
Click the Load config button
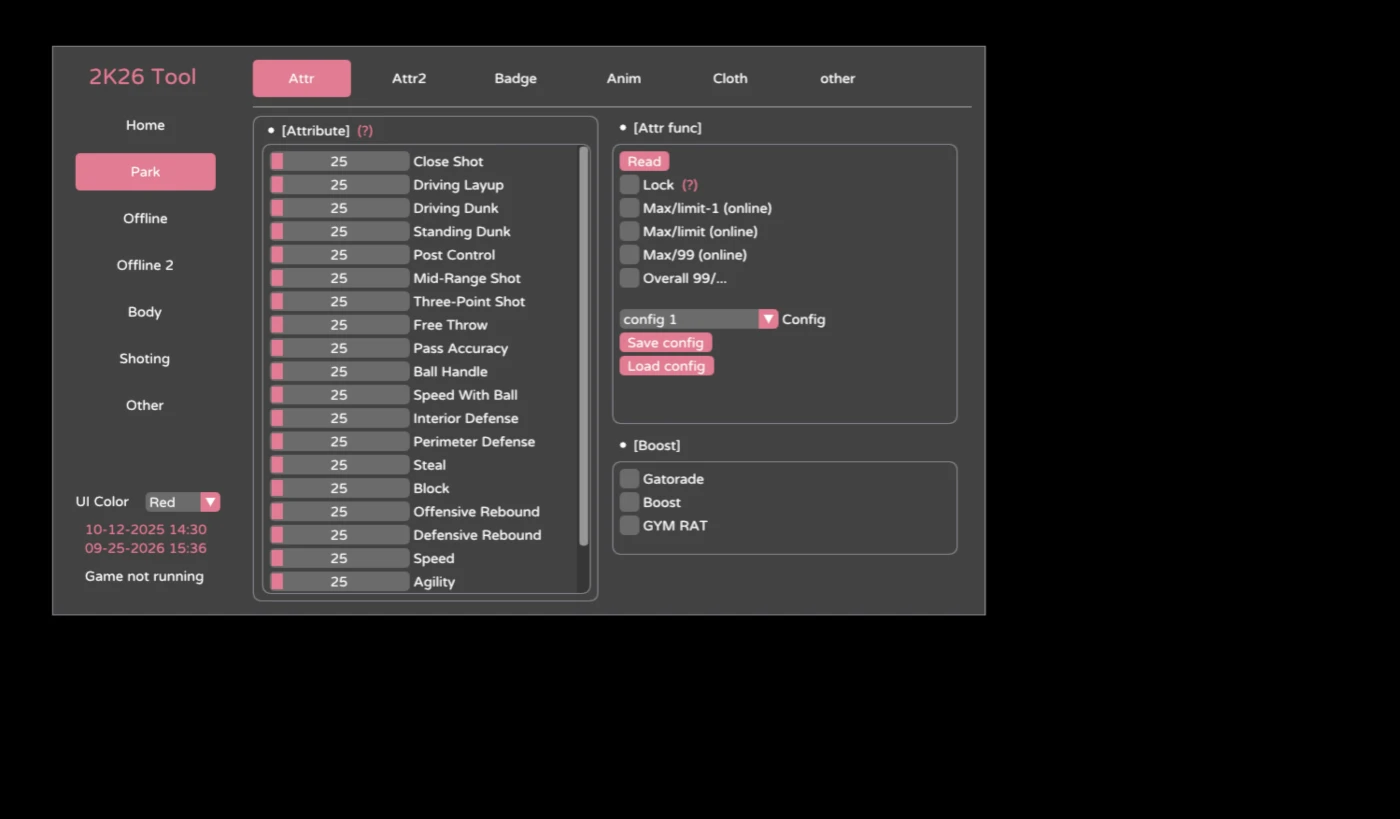click(x=666, y=366)
